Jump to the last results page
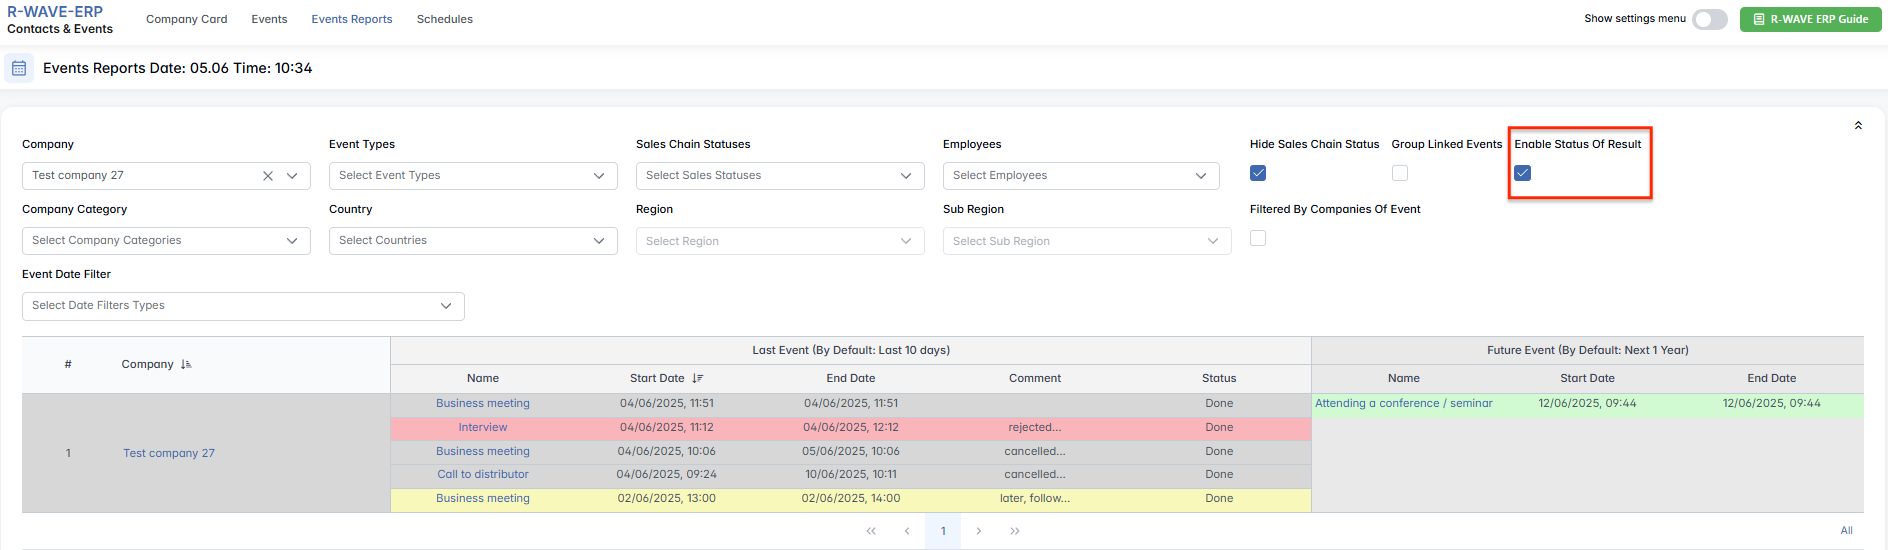The height and width of the screenshot is (550, 1888). point(1015,531)
